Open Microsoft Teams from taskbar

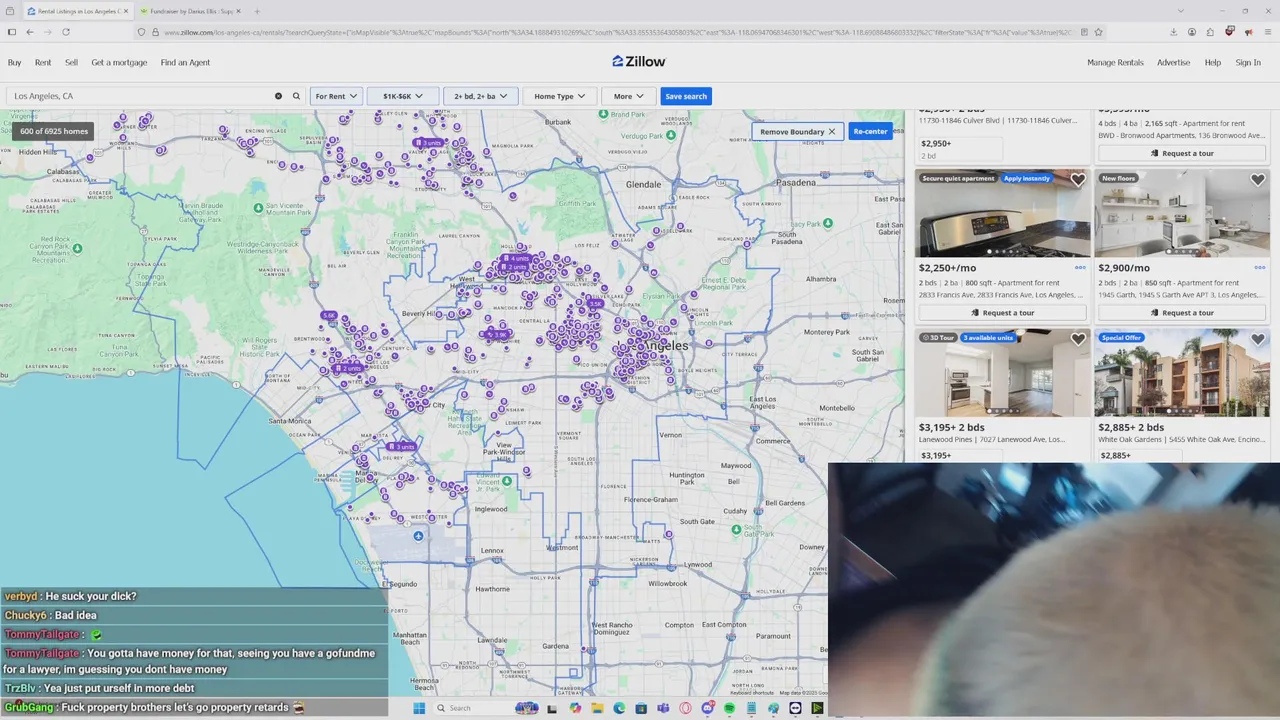[x=663, y=708]
